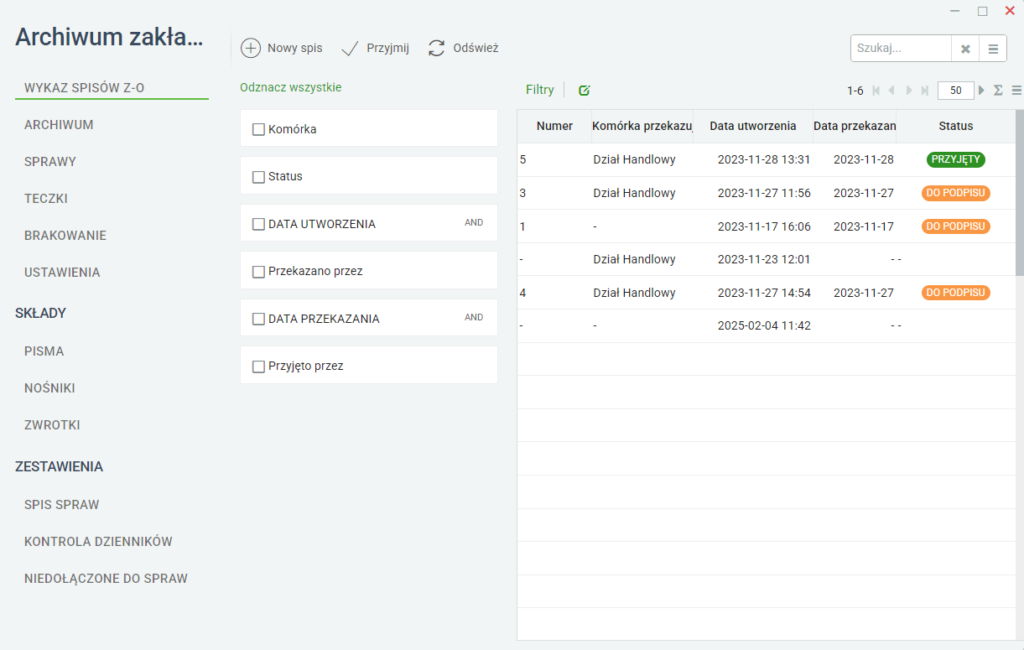Image resolution: width=1024 pixels, height=650 pixels.
Task: Select row created 2025-02-04 11:42
Action: click(x=767, y=325)
